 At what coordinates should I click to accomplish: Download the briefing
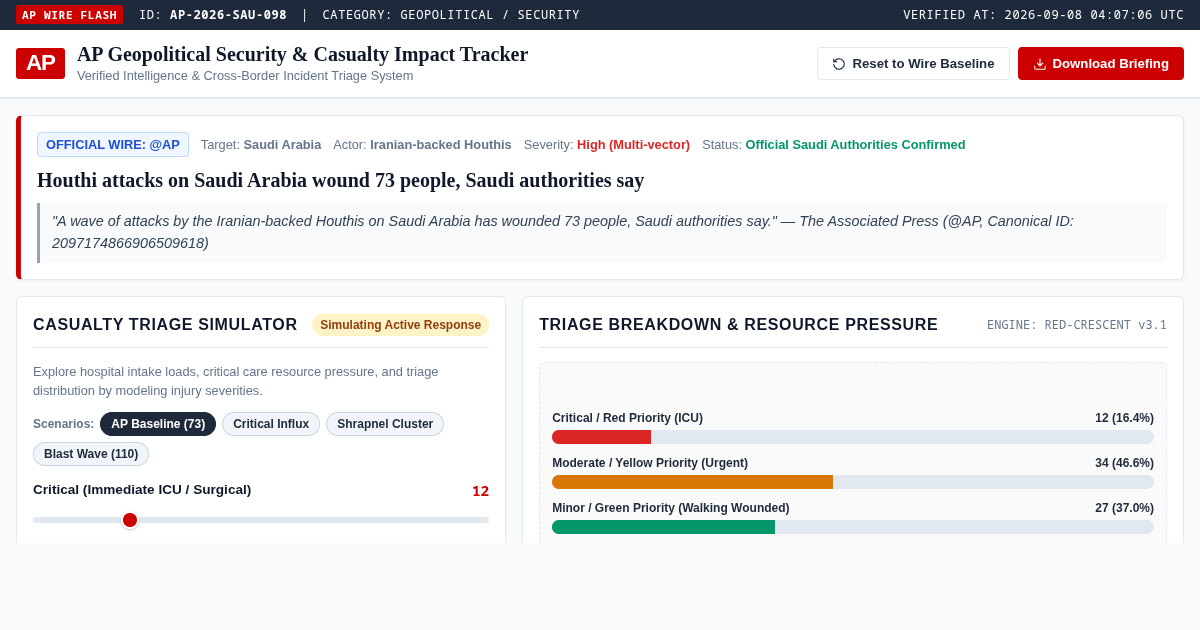(1101, 64)
